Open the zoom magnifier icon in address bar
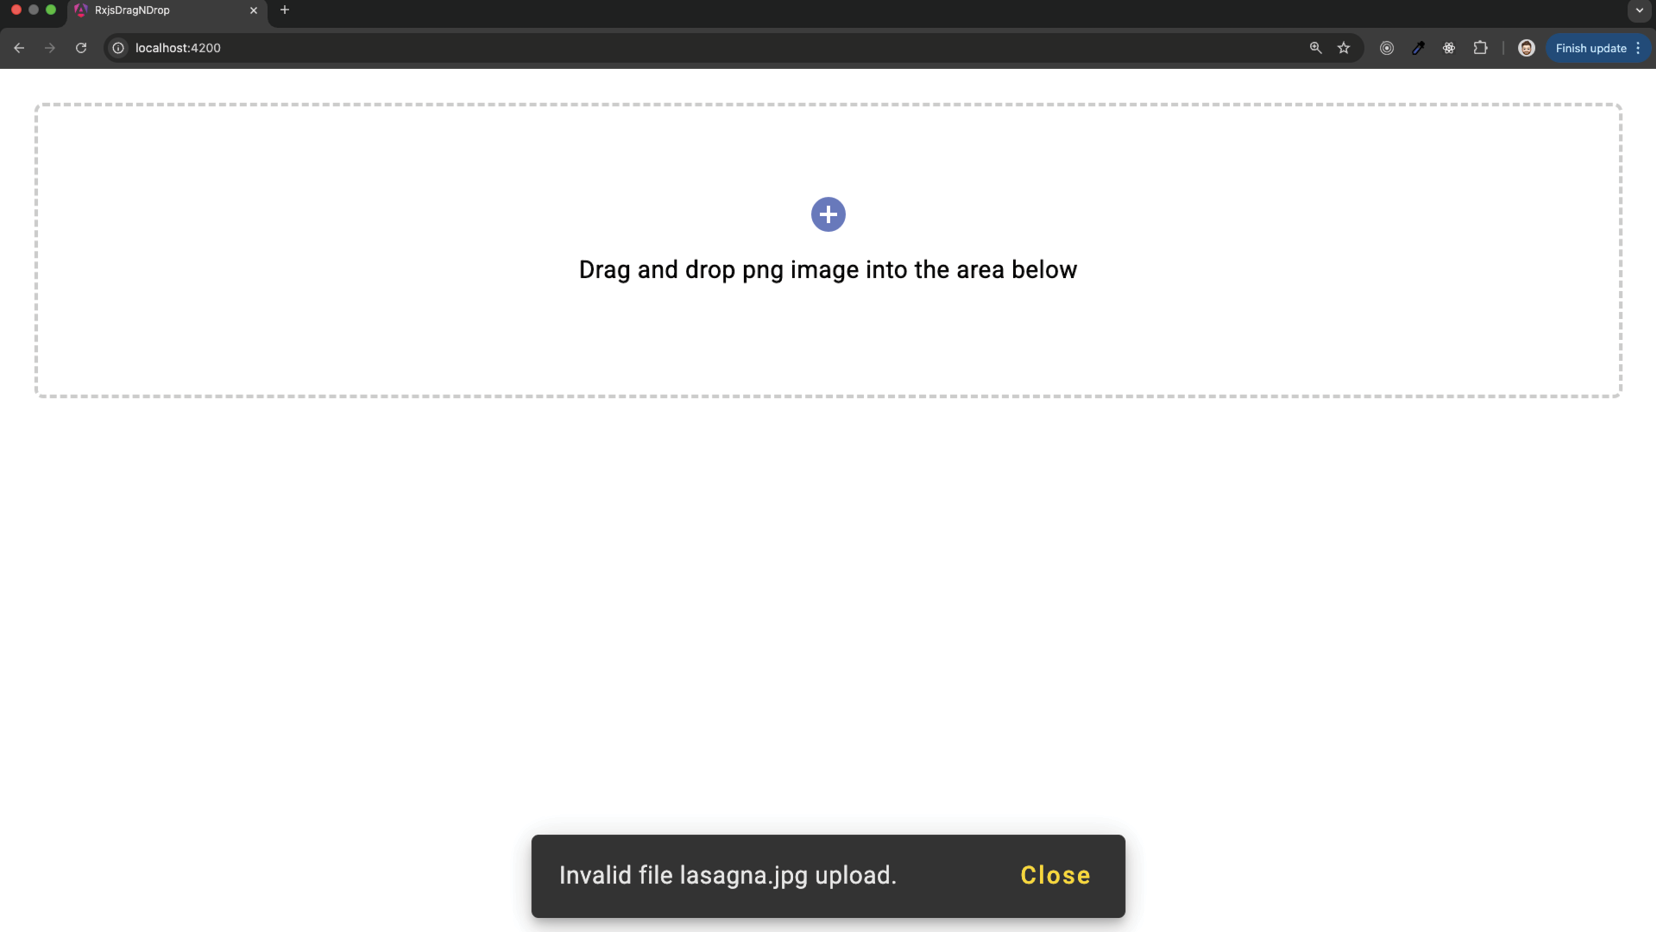The width and height of the screenshot is (1656, 932). pyautogui.click(x=1315, y=48)
